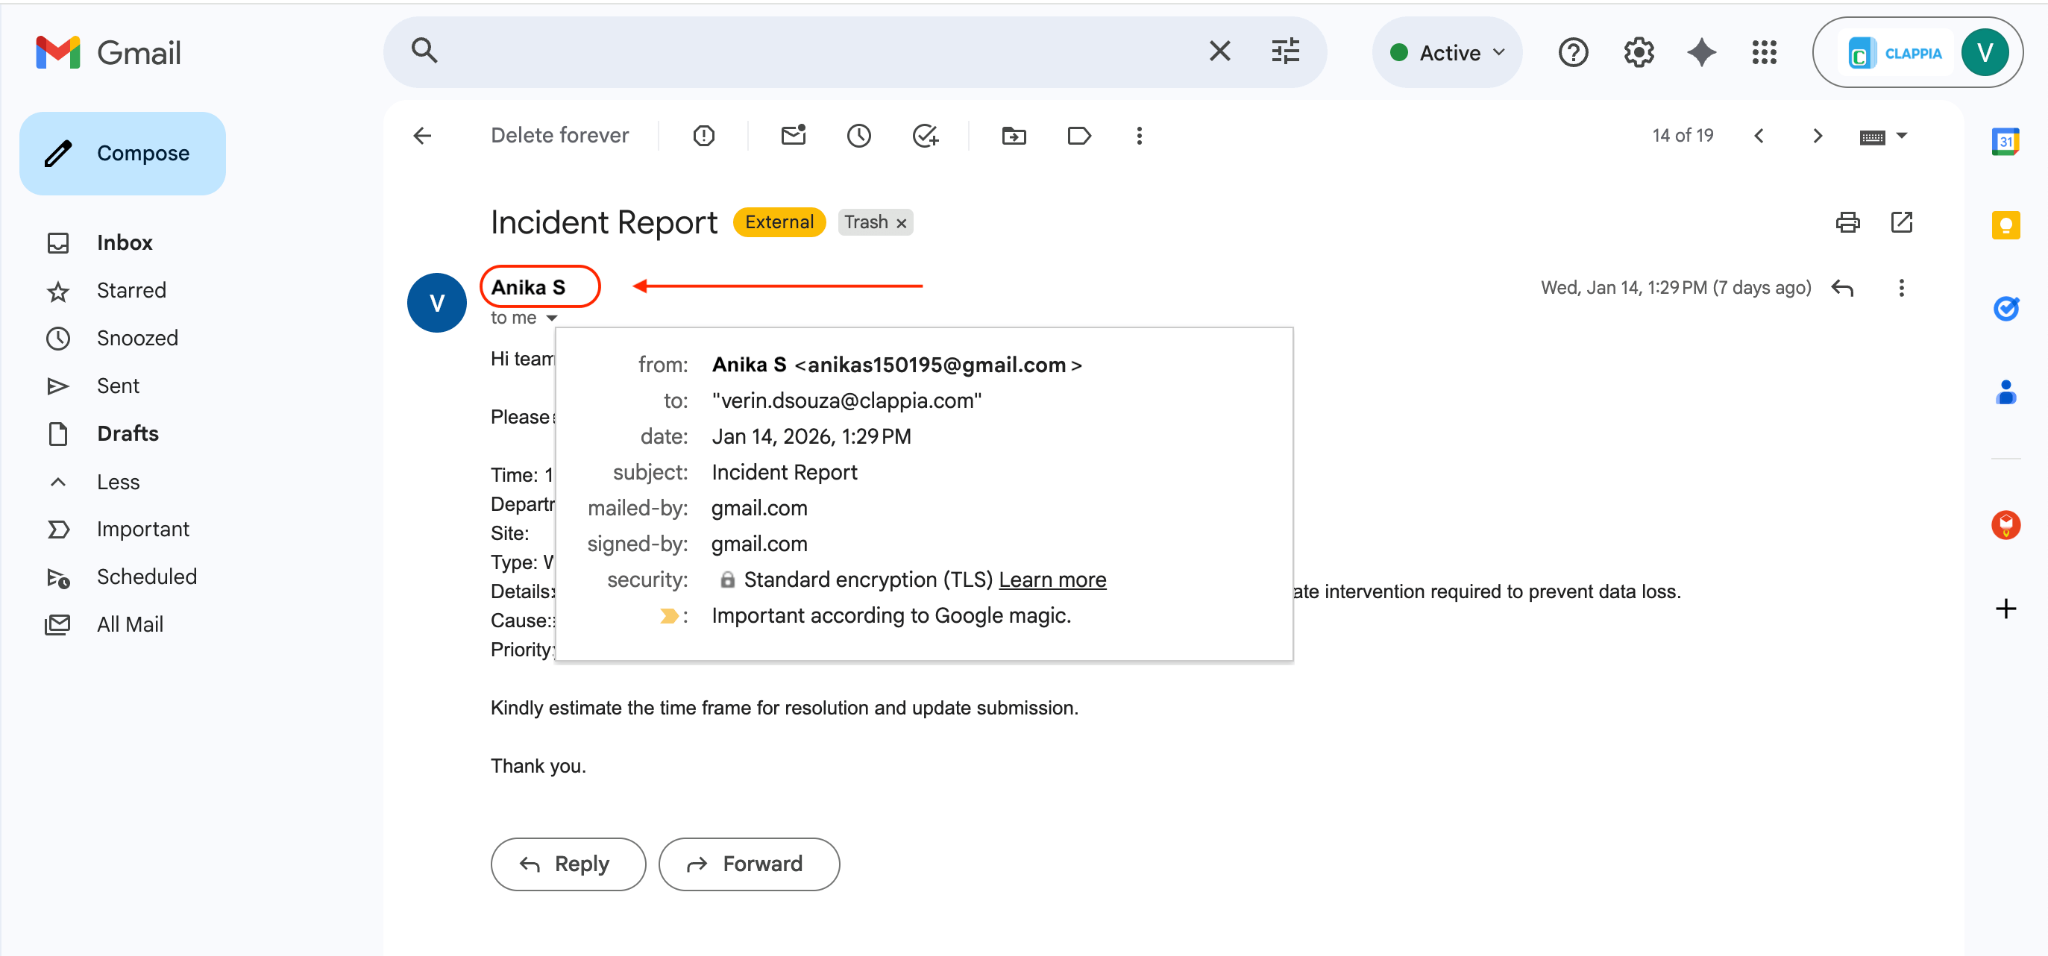2048x956 pixels.
Task: Print the Incident Report email
Action: click(1847, 222)
